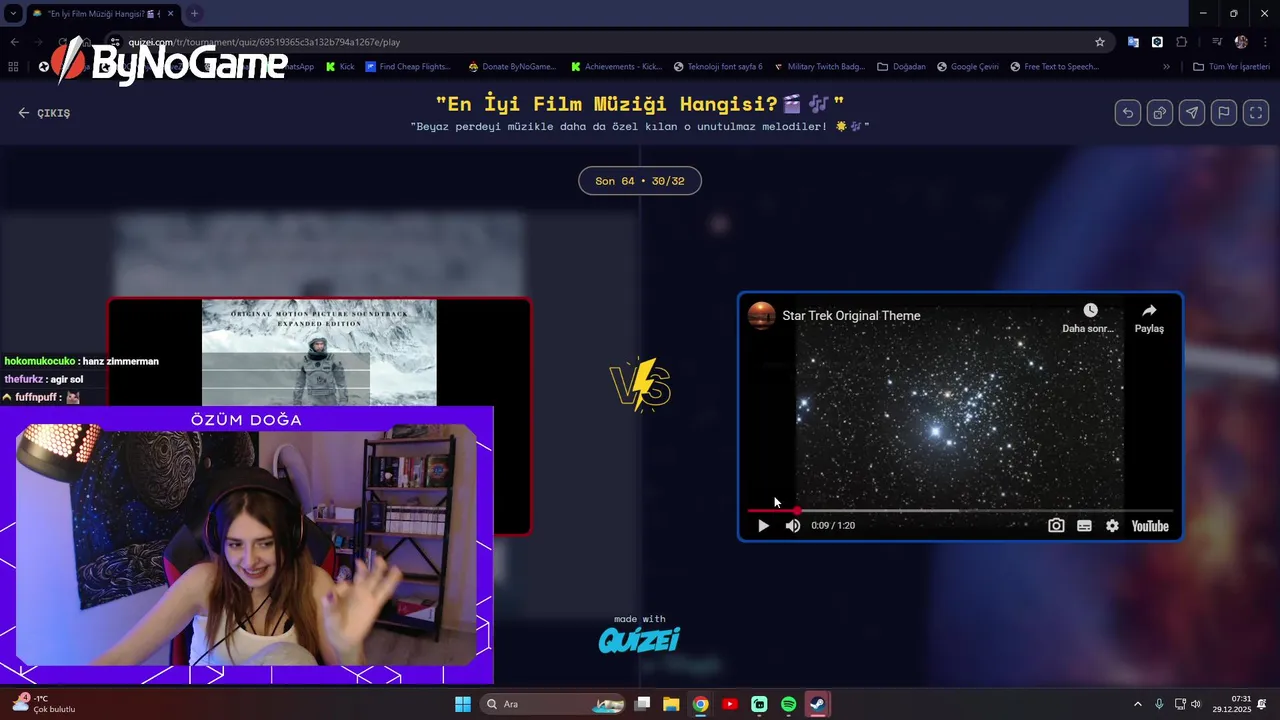The image size is (1280, 720).
Task: Open the Google Translate extension
Action: 1133,42
